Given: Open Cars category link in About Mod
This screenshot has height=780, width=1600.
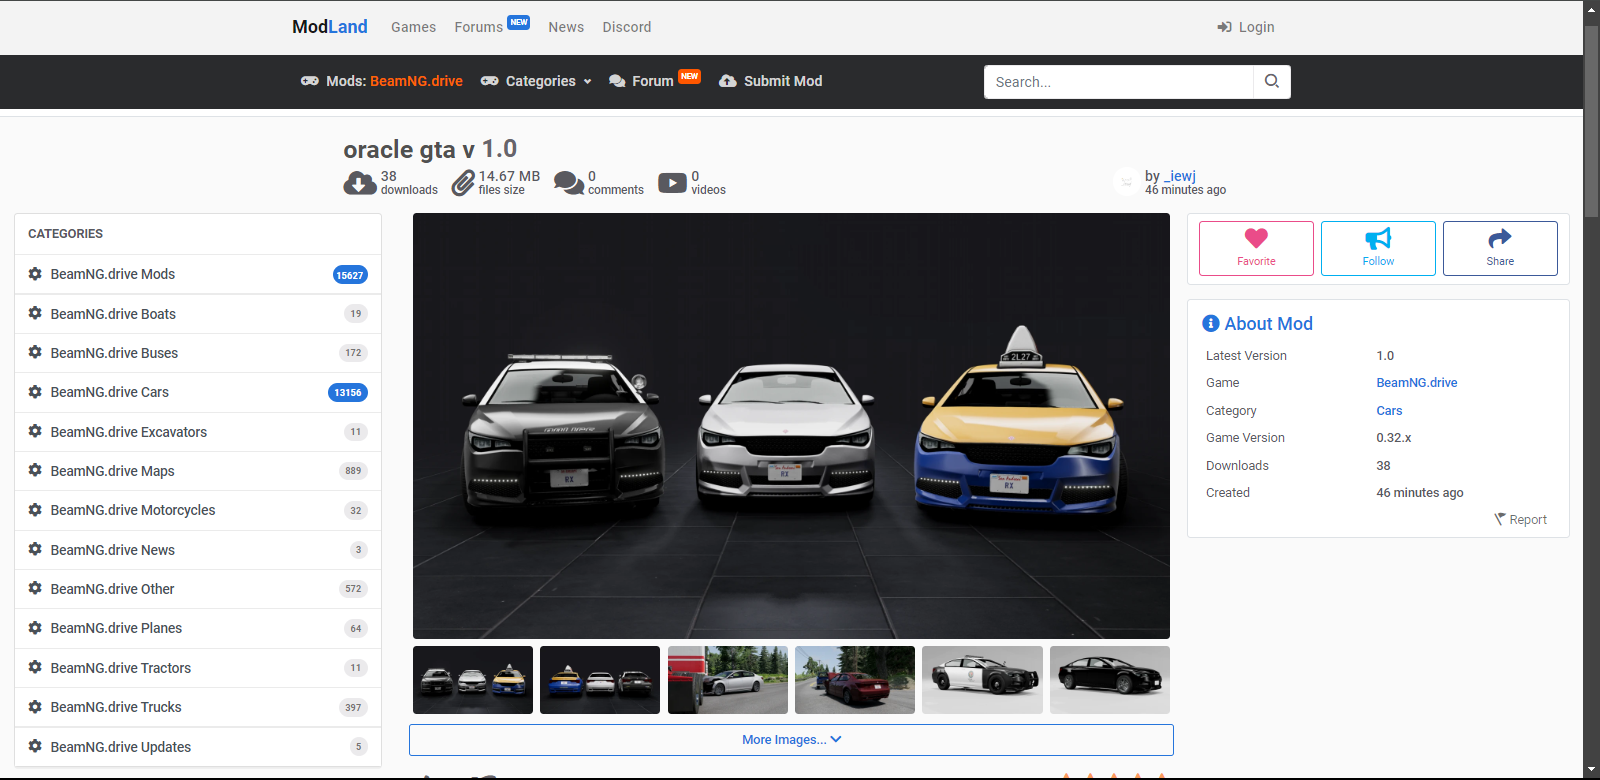Looking at the screenshot, I should coord(1389,411).
